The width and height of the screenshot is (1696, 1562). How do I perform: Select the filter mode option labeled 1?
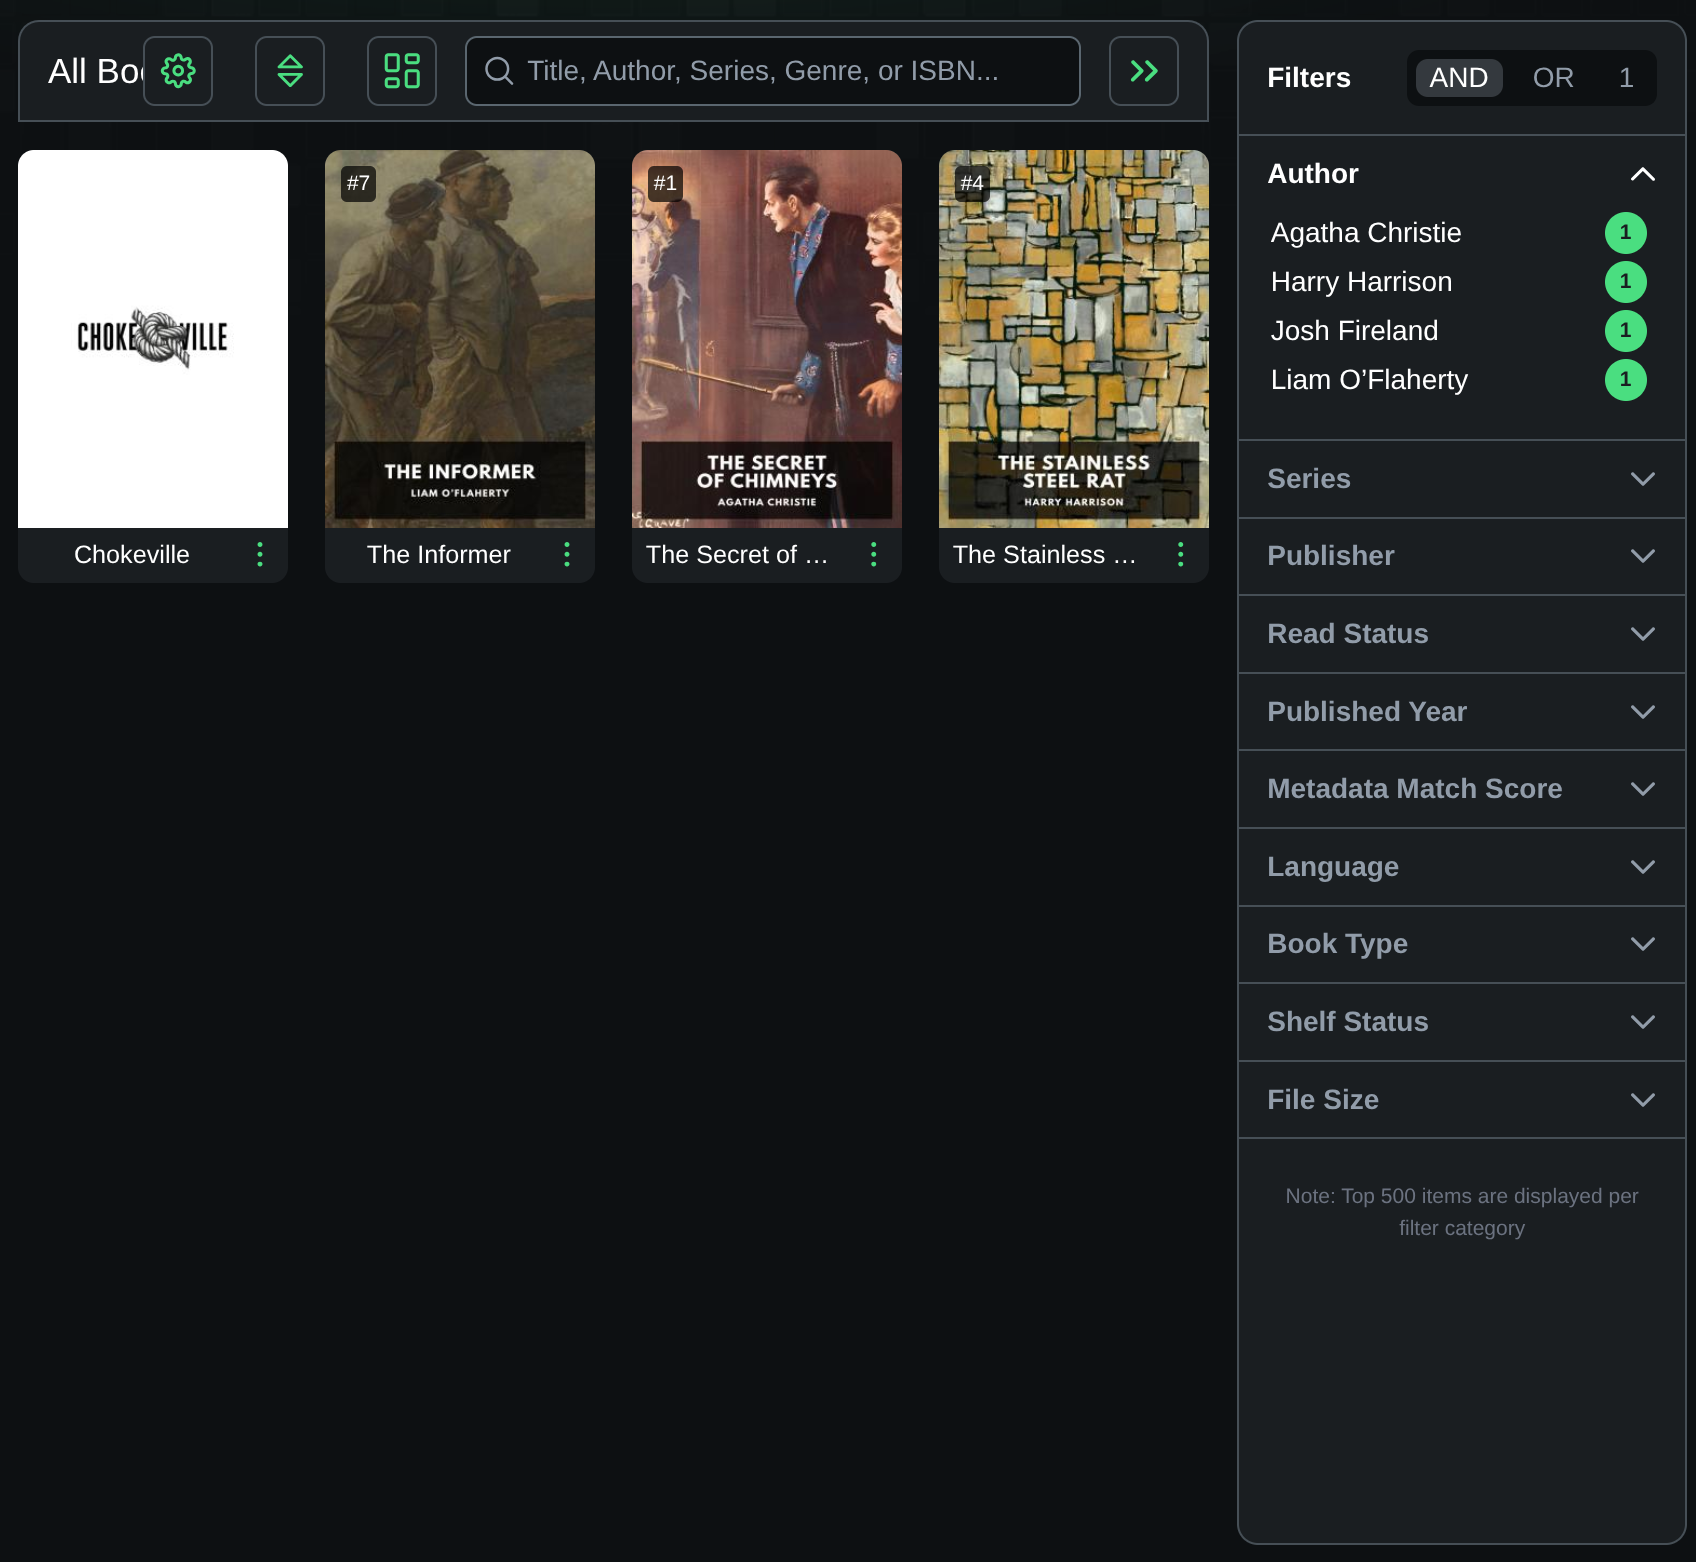(x=1626, y=78)
